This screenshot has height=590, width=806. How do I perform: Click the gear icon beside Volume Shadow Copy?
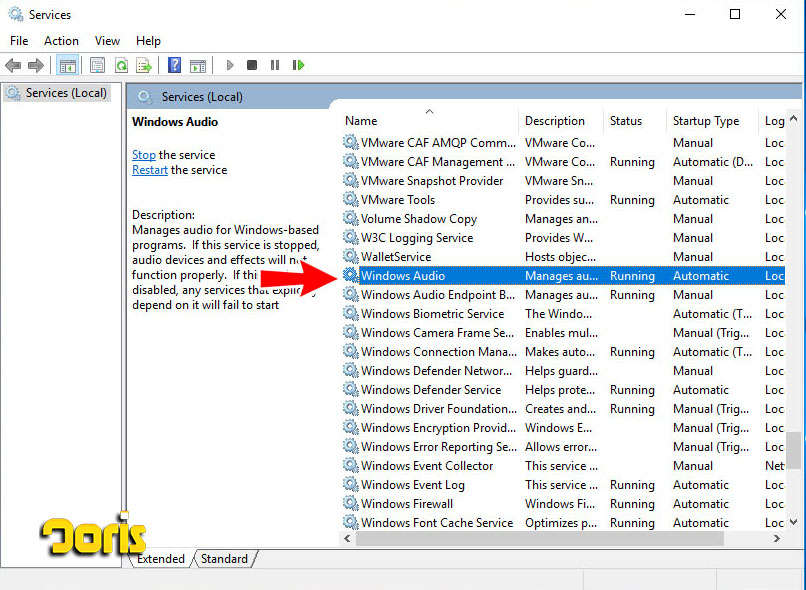pos(351,218)
